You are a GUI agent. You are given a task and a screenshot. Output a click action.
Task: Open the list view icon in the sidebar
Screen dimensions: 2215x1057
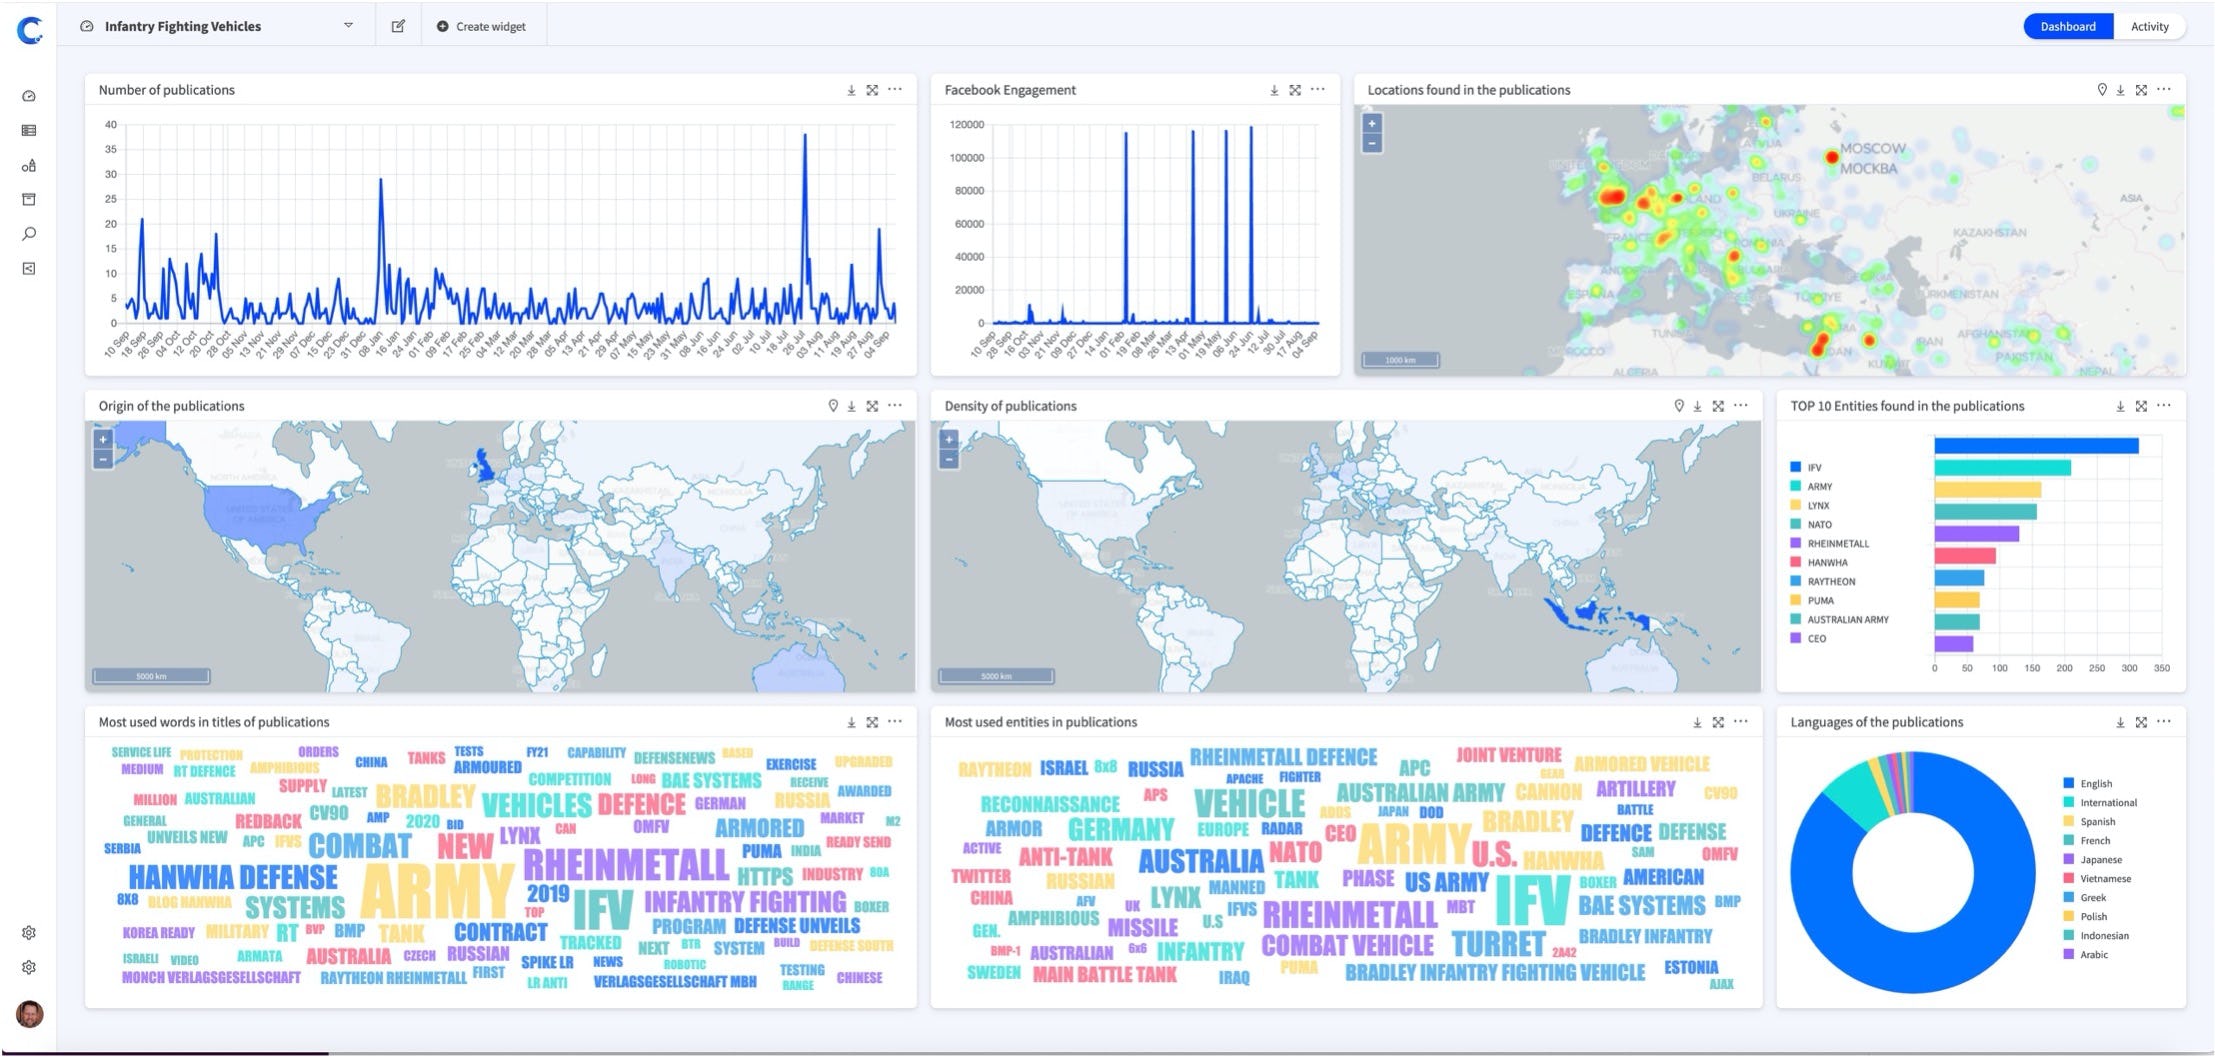point(29,130)
